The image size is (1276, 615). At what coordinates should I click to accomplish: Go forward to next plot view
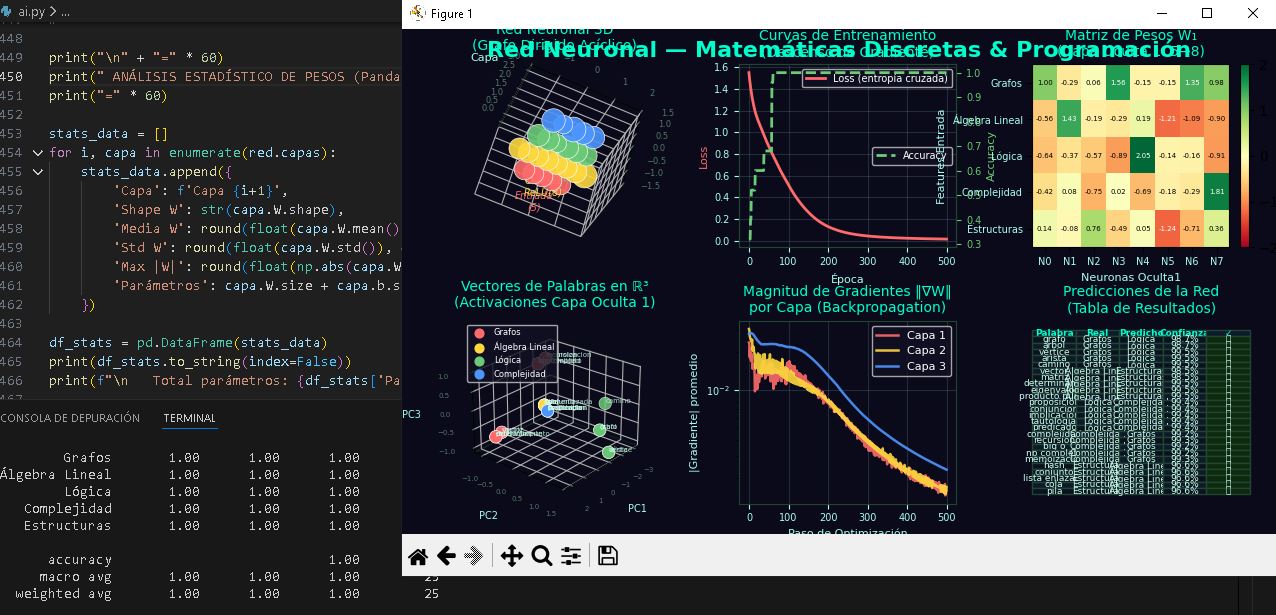[474, 557]
